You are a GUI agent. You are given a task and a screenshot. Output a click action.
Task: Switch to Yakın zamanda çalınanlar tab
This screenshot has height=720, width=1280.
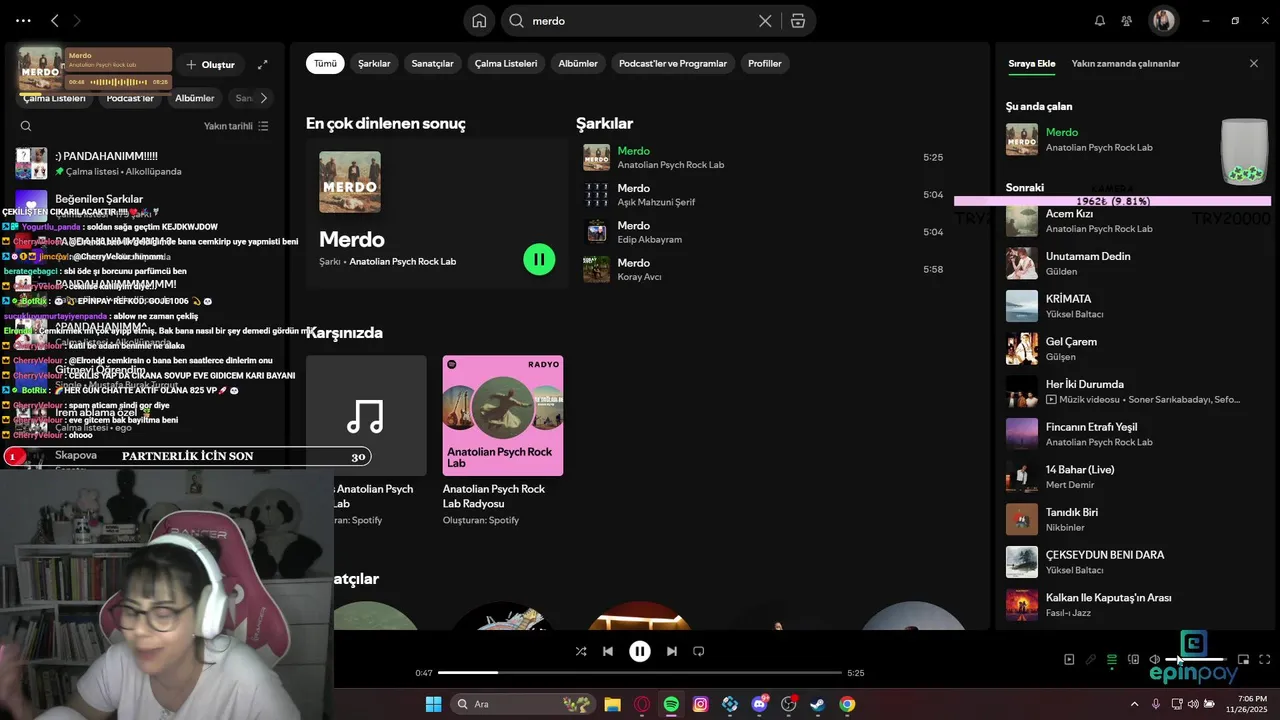coord(1125,63)
